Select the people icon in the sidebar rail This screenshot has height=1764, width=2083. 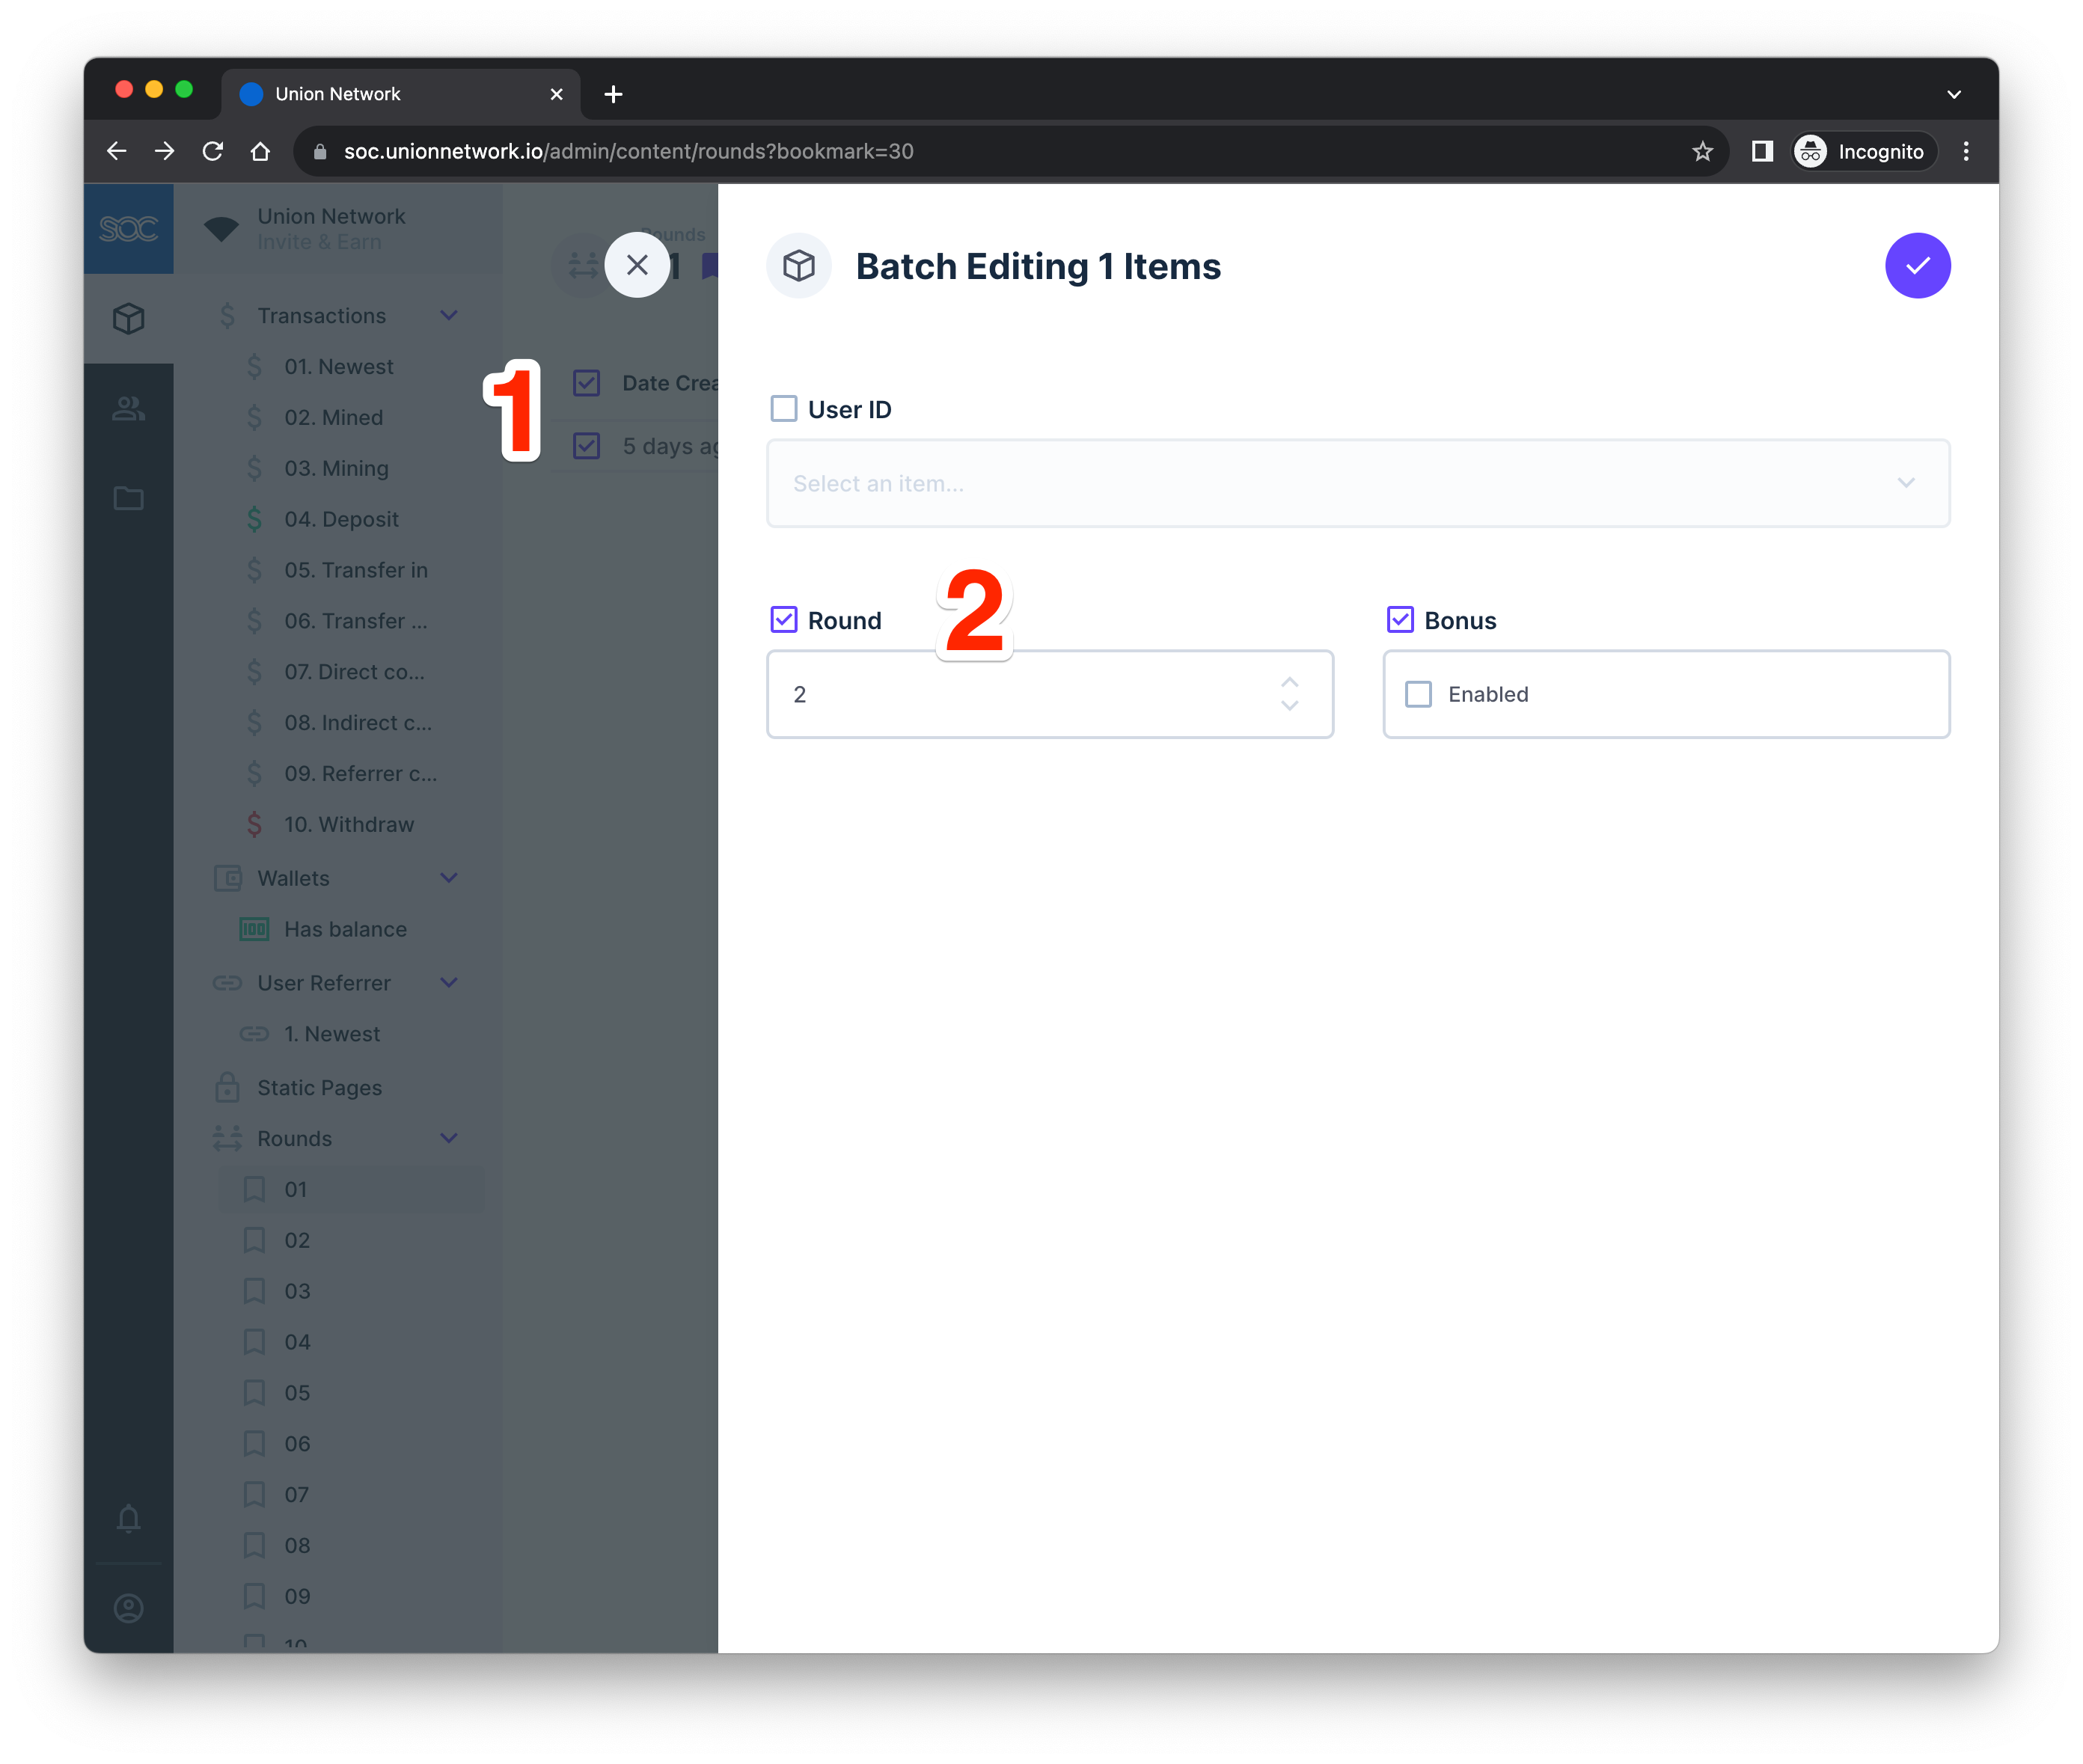click(x=128, y=407)
